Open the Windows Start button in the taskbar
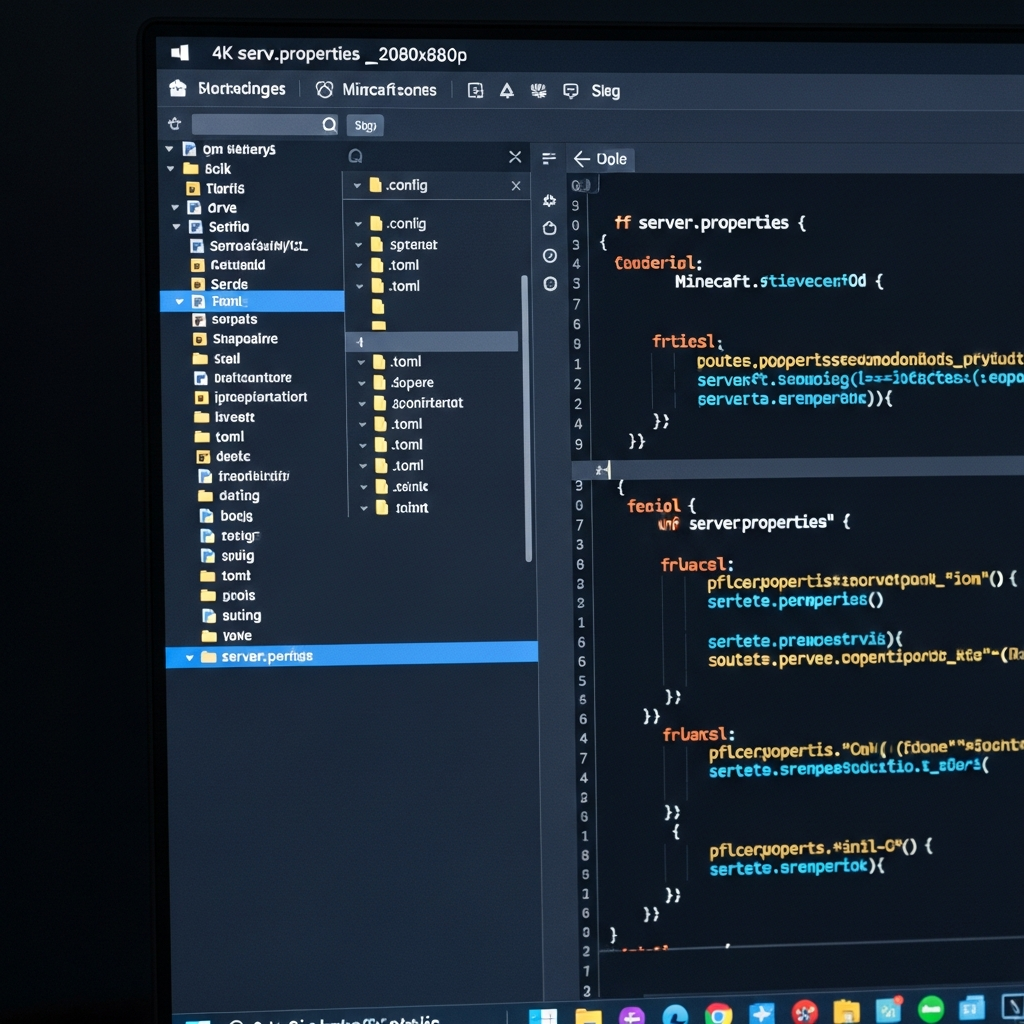The image size is (1024, 1024). [x=543, y=1016]
